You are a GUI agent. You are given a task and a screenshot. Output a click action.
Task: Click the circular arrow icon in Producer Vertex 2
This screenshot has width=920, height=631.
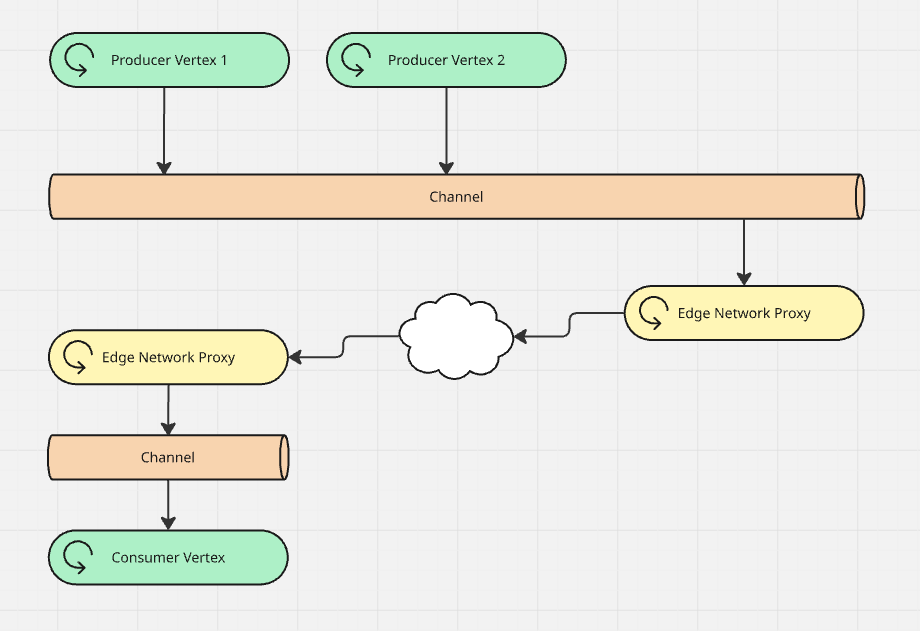tap(356, 60)
